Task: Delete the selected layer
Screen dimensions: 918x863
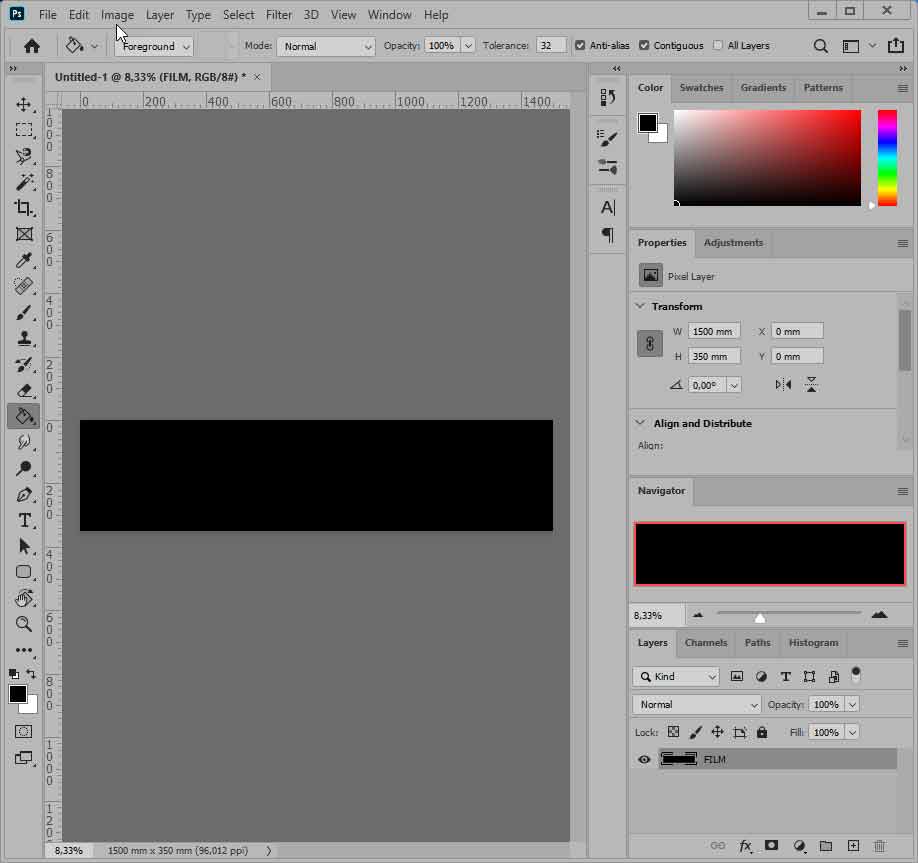Action: click(879, 845)
